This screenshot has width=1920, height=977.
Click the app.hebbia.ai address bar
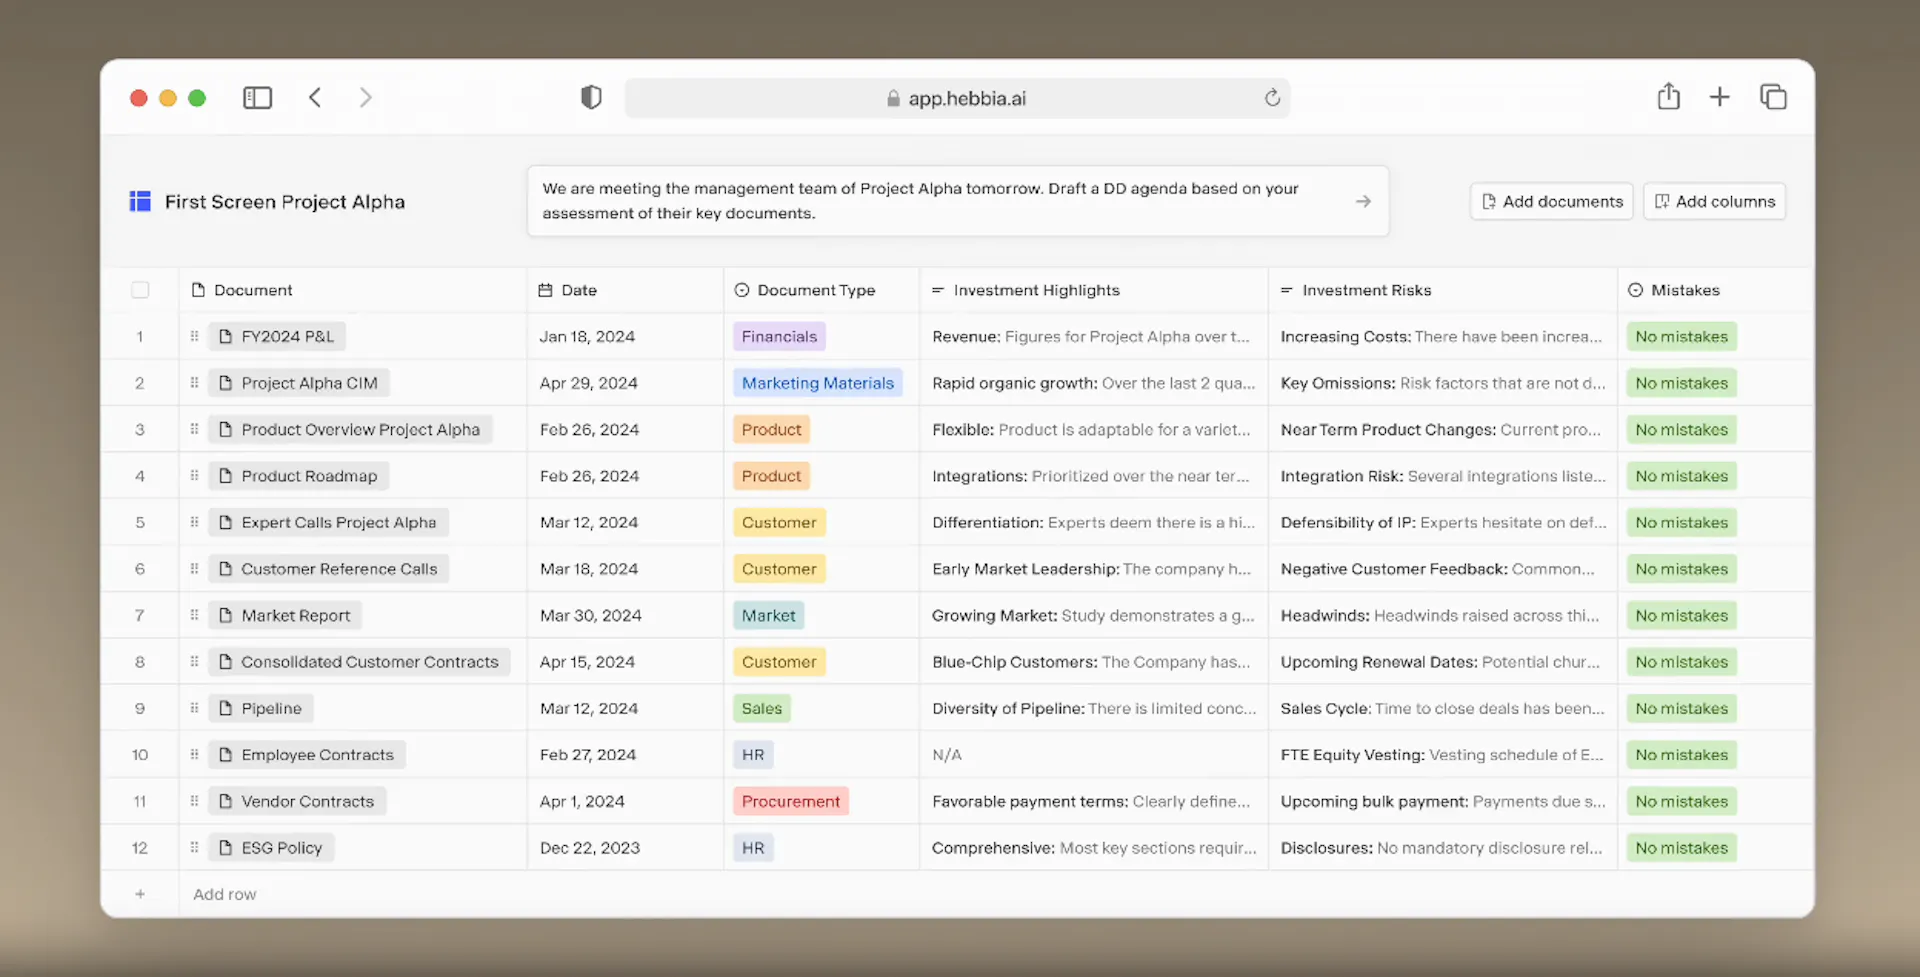coord(957,98)
